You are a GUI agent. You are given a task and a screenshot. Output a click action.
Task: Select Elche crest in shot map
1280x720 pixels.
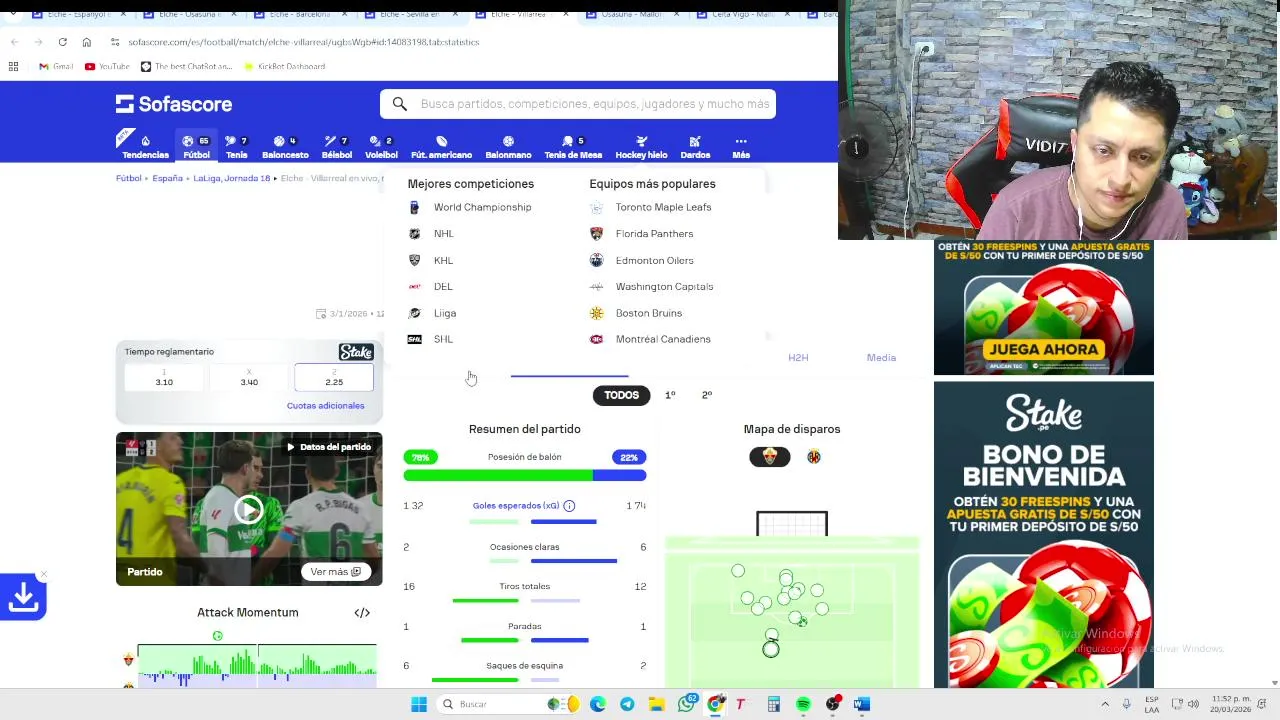(770, 457)
